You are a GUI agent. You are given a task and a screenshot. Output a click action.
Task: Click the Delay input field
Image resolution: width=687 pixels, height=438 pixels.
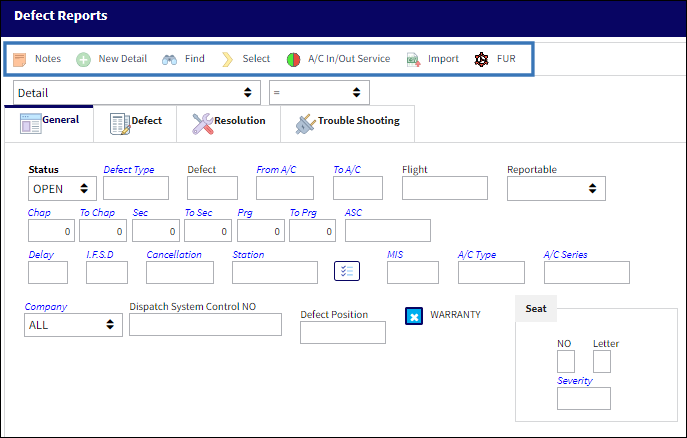pos(48,272)
